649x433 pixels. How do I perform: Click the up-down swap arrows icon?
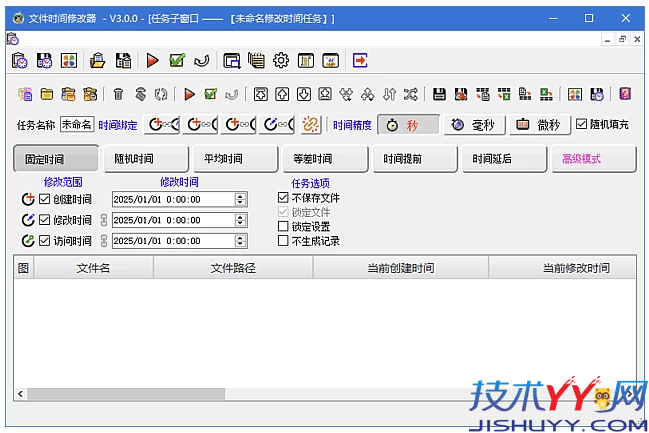pyautogui.click(x=389, y=94)
